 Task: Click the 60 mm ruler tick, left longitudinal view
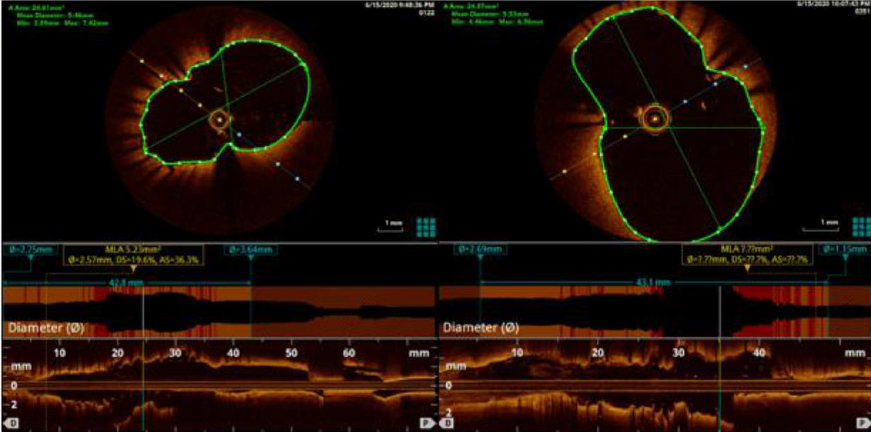[349, 353]
